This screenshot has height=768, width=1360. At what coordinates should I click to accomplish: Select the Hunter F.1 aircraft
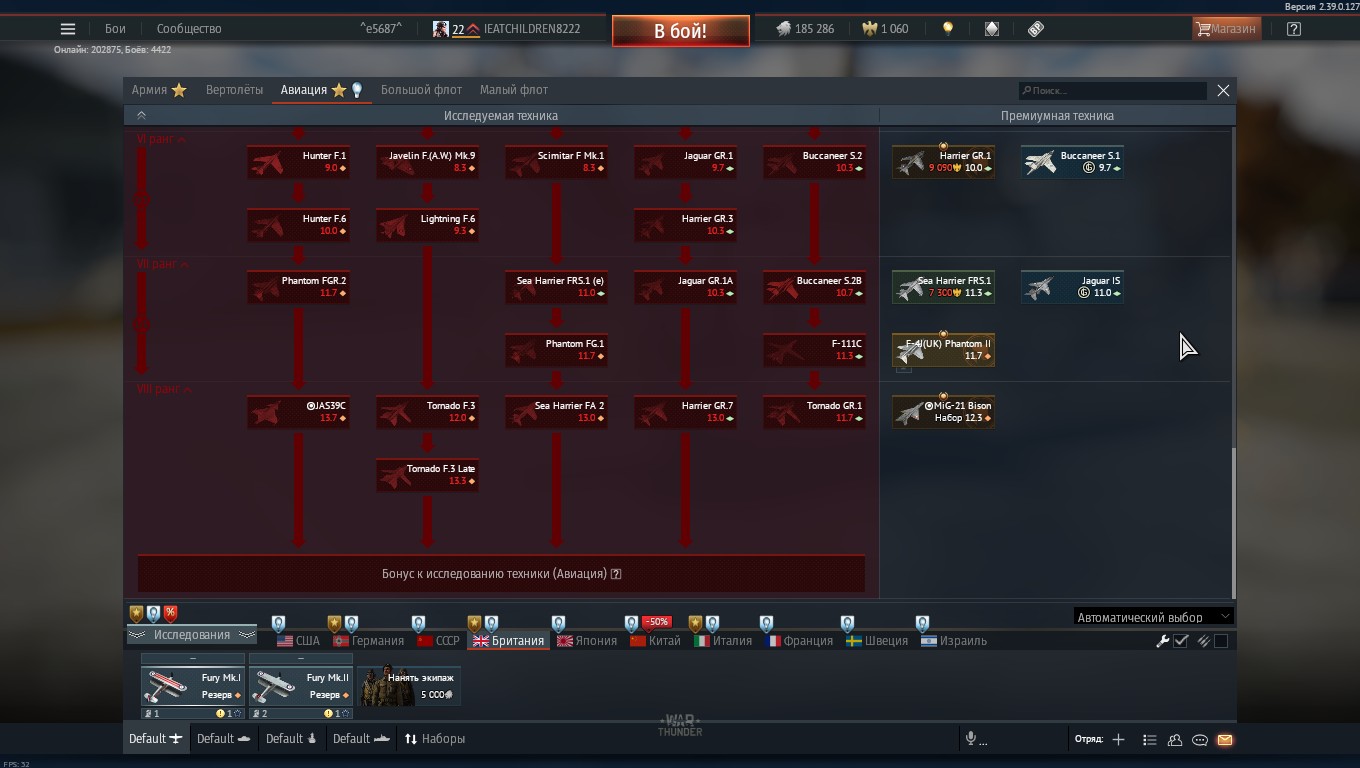coord(298,162)
